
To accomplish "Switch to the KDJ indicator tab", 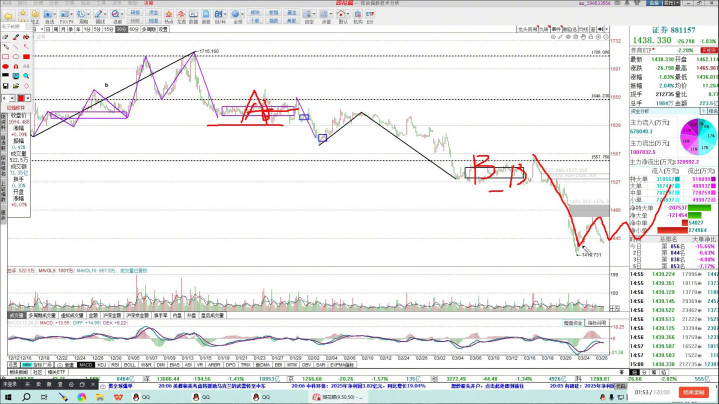I will [101, 365].
